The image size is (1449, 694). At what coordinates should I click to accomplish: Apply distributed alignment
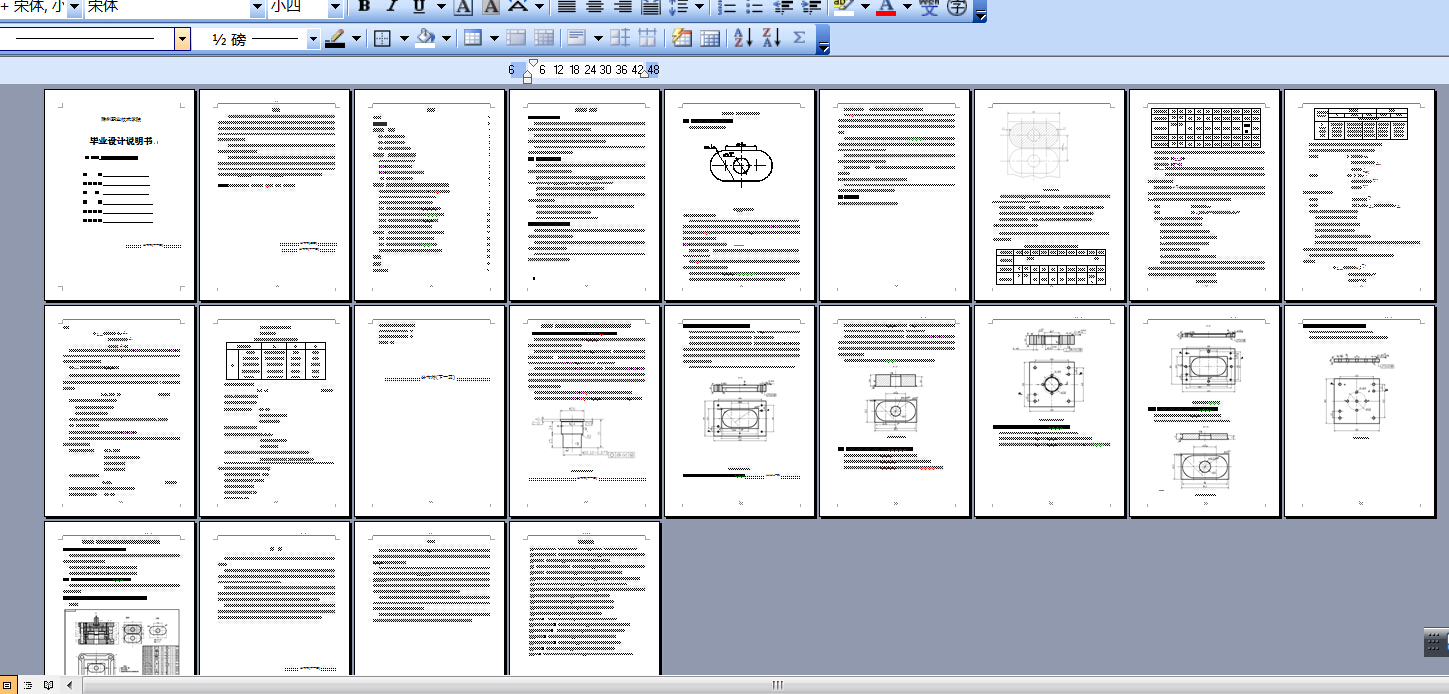[x=650, y=7]
